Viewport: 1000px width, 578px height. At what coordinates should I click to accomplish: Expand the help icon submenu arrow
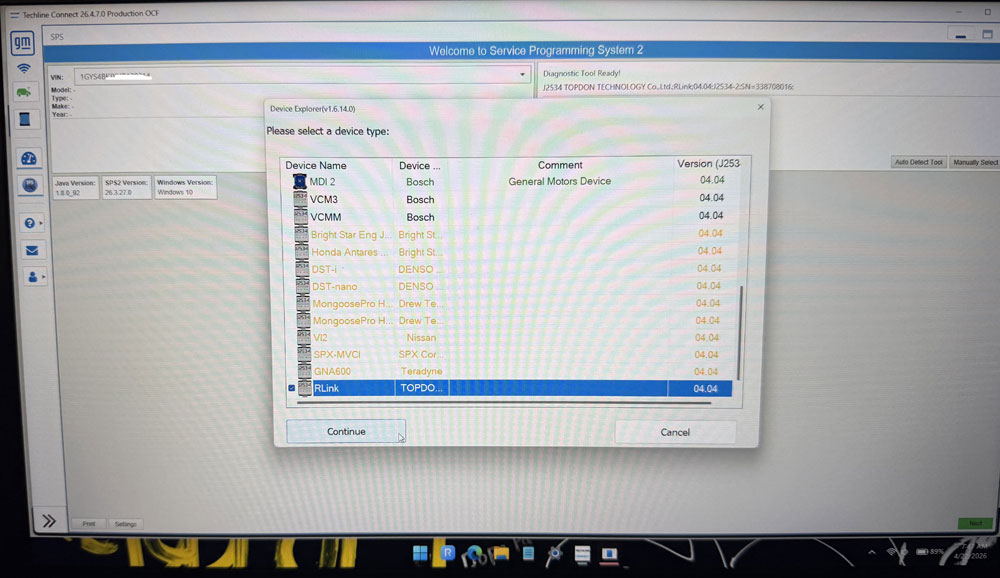[41, 223]
